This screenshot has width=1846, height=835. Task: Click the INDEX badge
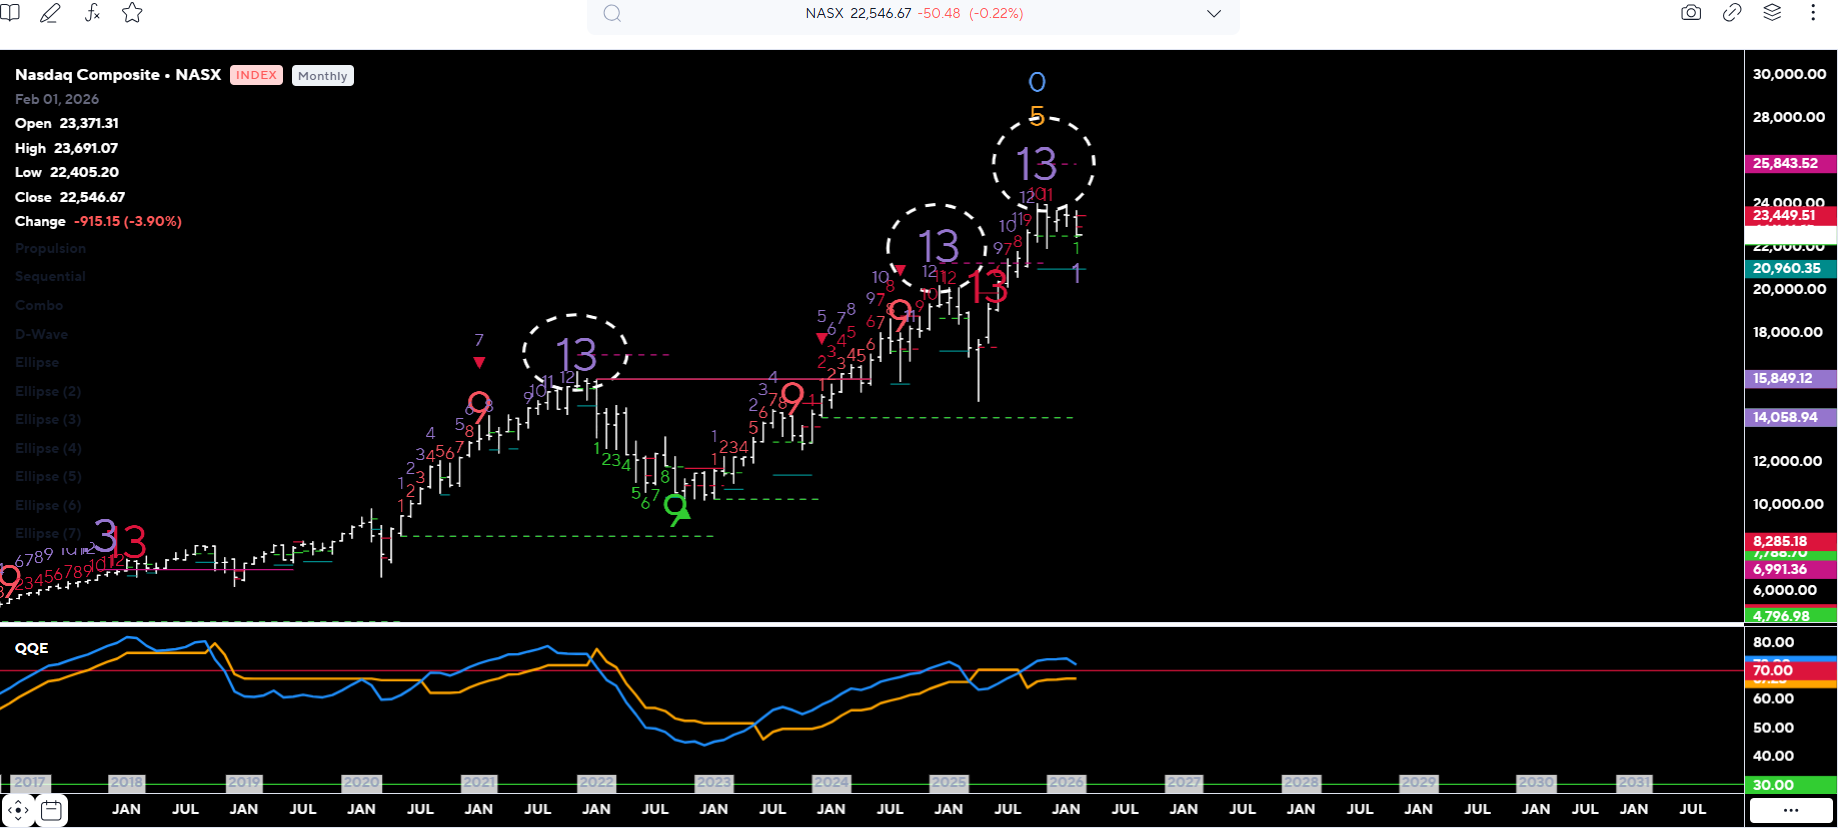[256, 75]
